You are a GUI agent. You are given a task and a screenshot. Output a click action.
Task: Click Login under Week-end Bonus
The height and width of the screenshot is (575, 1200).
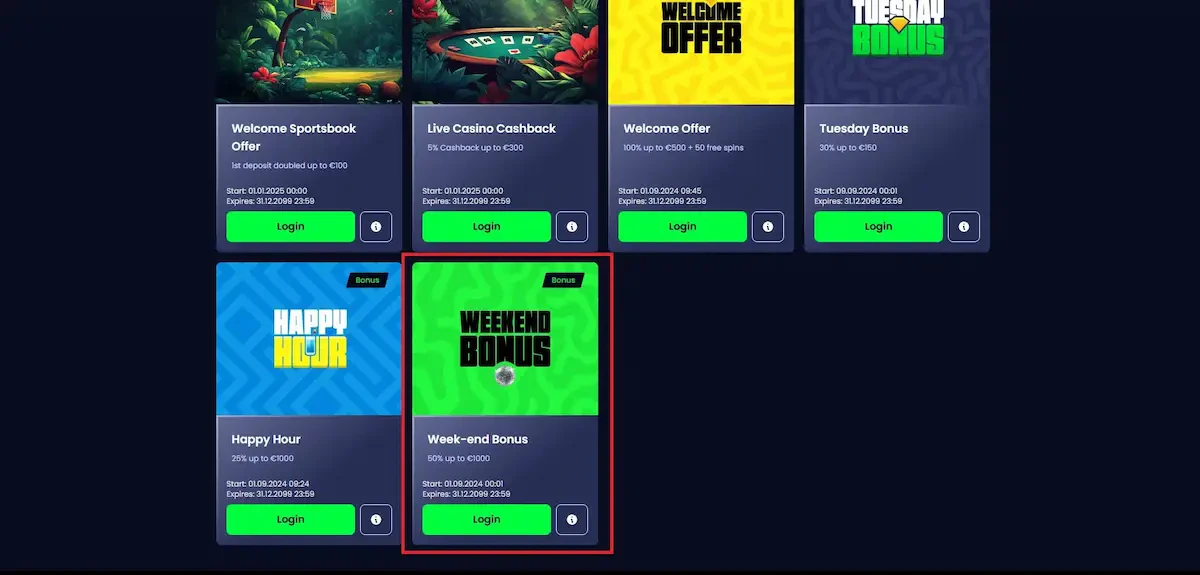[487, 520]
